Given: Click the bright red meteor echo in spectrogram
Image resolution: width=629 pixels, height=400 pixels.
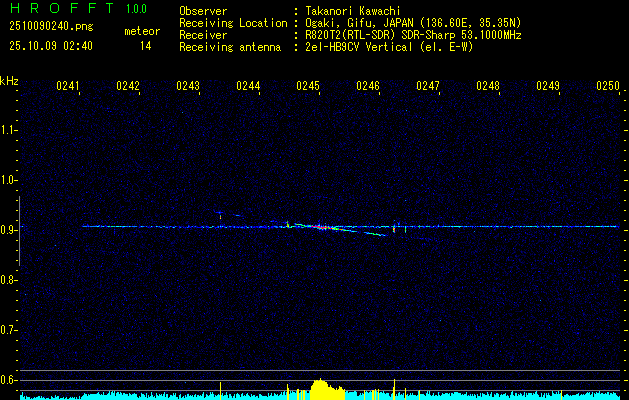Looking at the screenshot, I should [x=318, y=227].
